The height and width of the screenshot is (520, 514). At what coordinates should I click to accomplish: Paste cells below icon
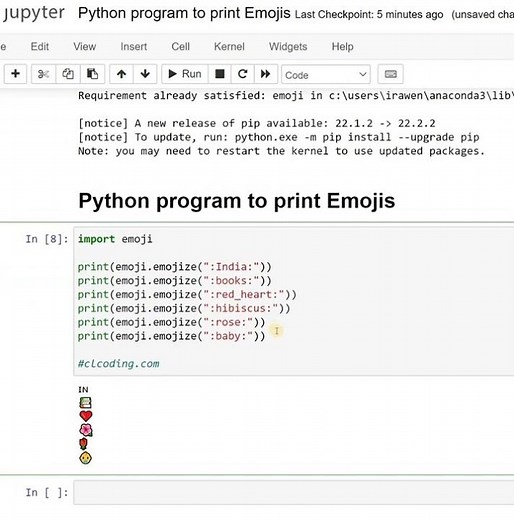[92, 74]
